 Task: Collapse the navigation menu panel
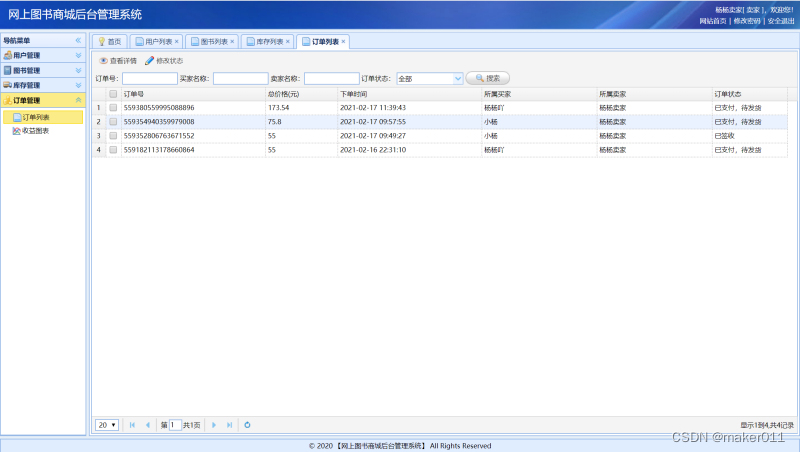[x=78, y=40]
